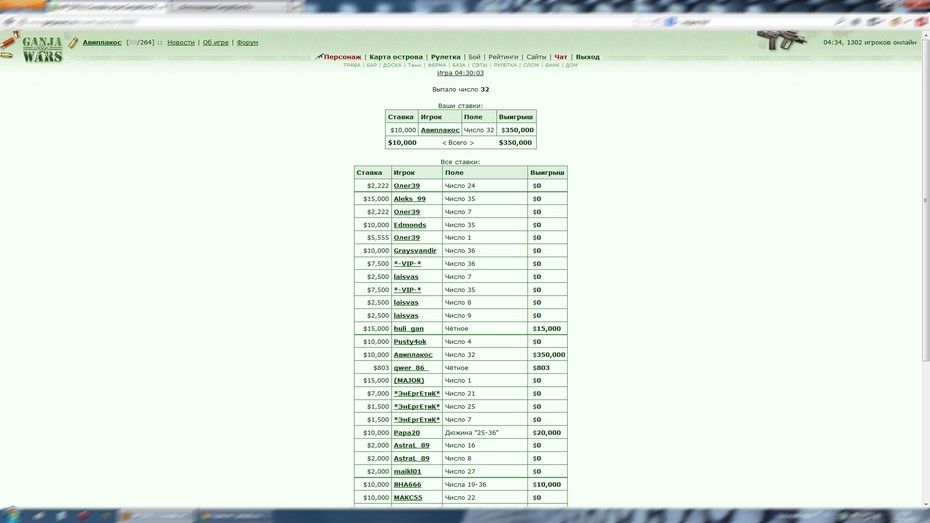Open the Авиплакос profile link in the header

(102, 43)
